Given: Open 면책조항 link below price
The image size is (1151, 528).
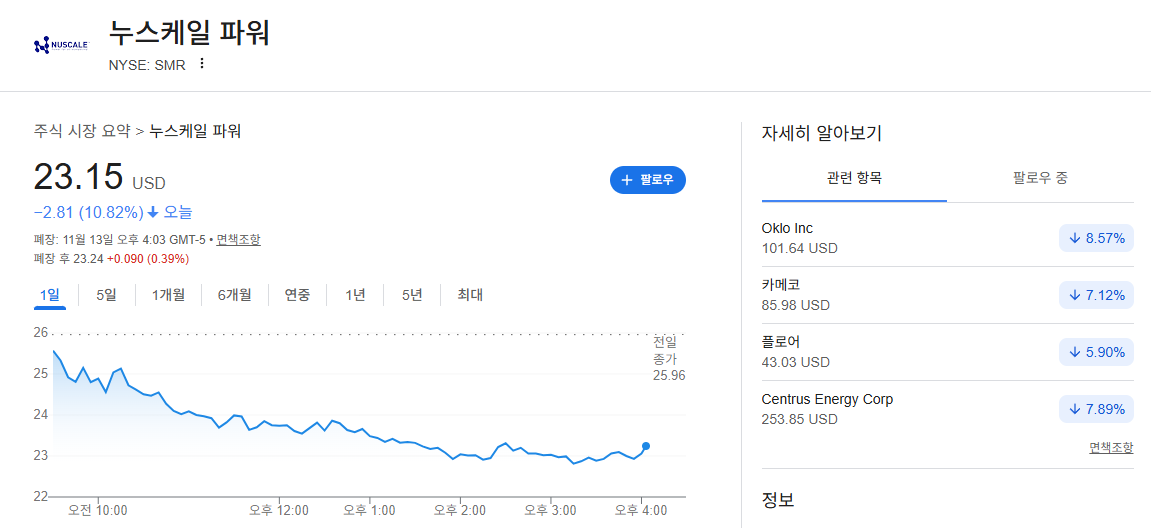Looking at the screenshot, I should pos(239,239).
